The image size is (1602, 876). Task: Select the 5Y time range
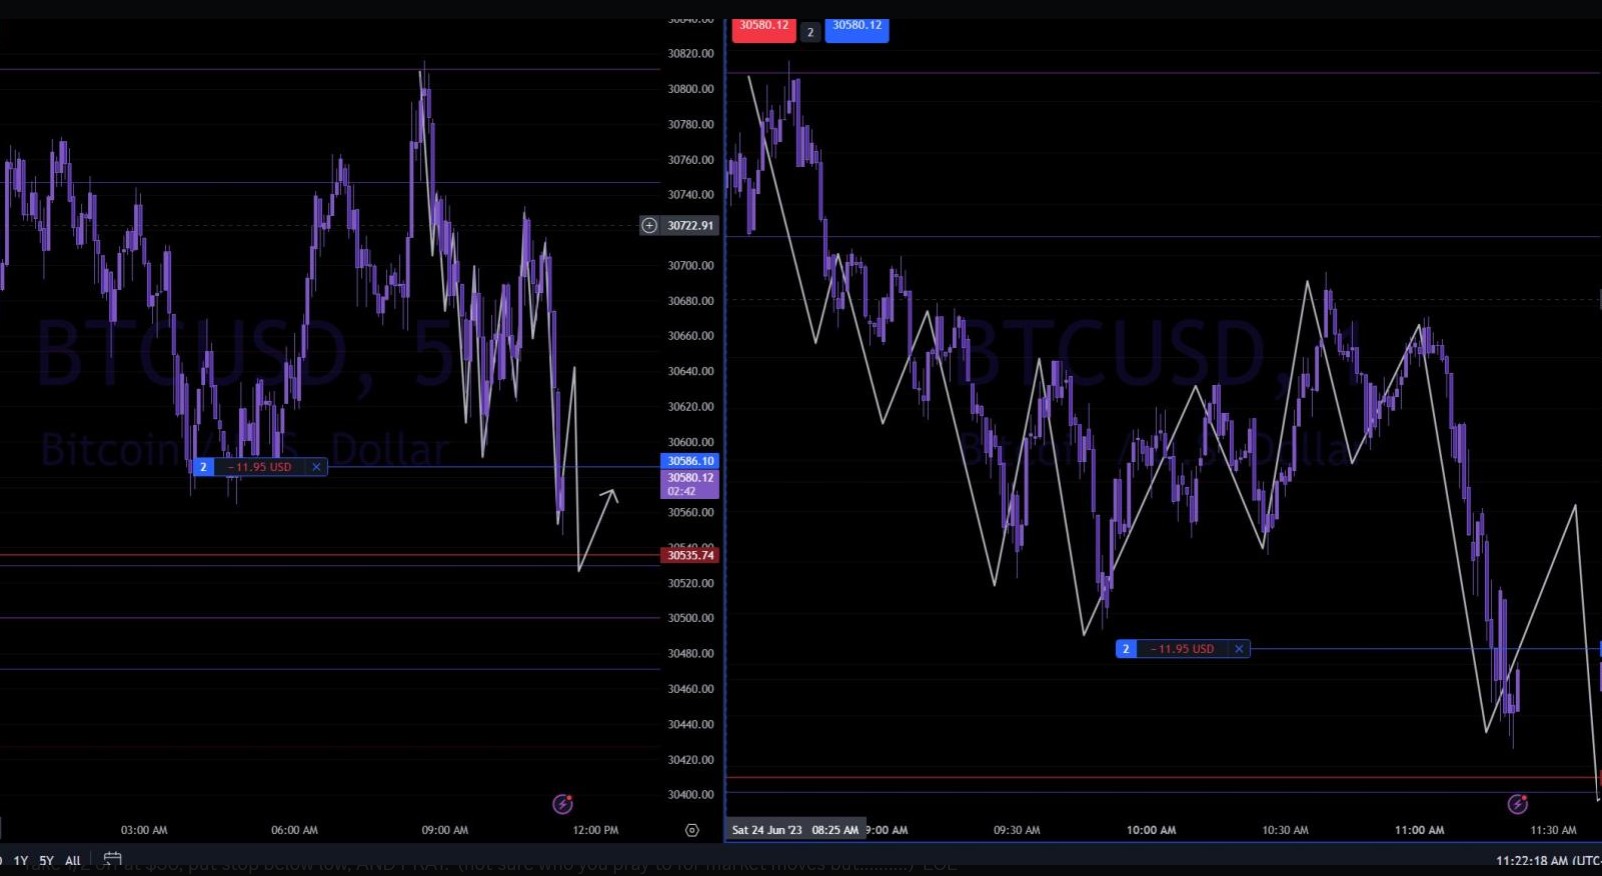pos(46,860)
